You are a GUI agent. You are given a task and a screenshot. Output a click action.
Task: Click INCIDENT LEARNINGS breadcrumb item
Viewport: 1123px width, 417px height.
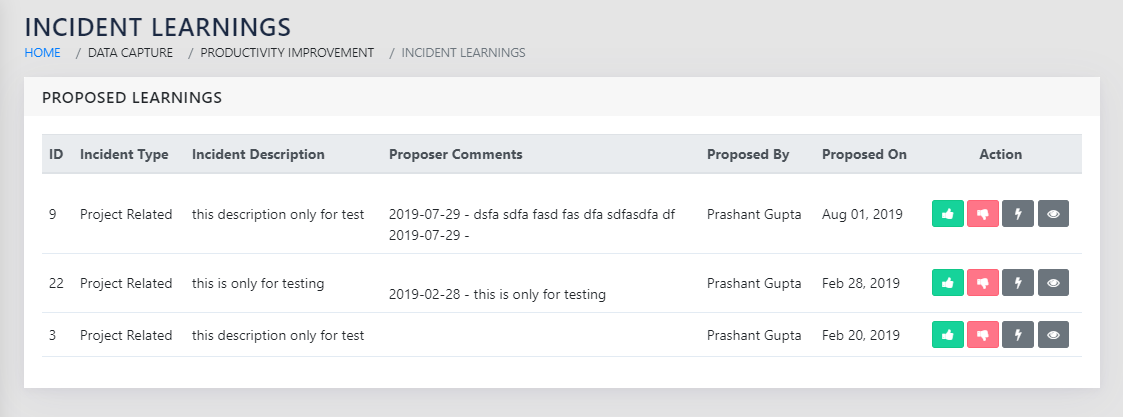pos(463,52)
